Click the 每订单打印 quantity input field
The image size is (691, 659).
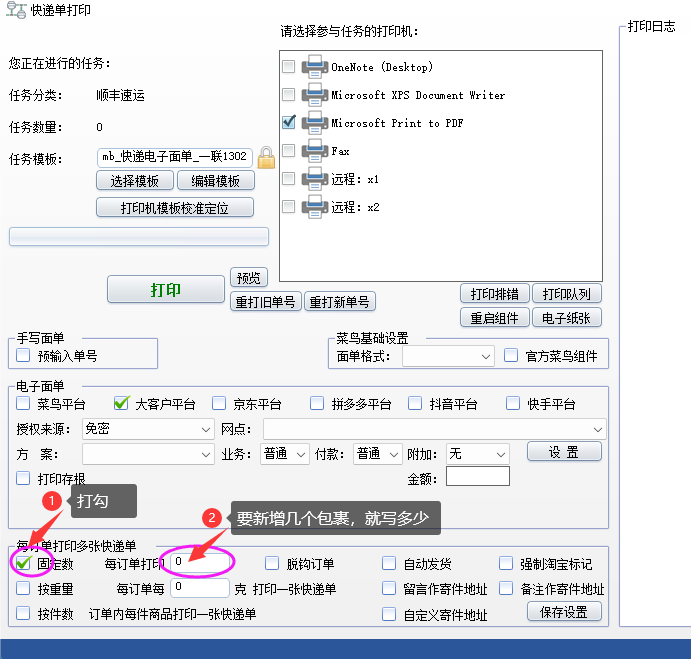(199, 563)
